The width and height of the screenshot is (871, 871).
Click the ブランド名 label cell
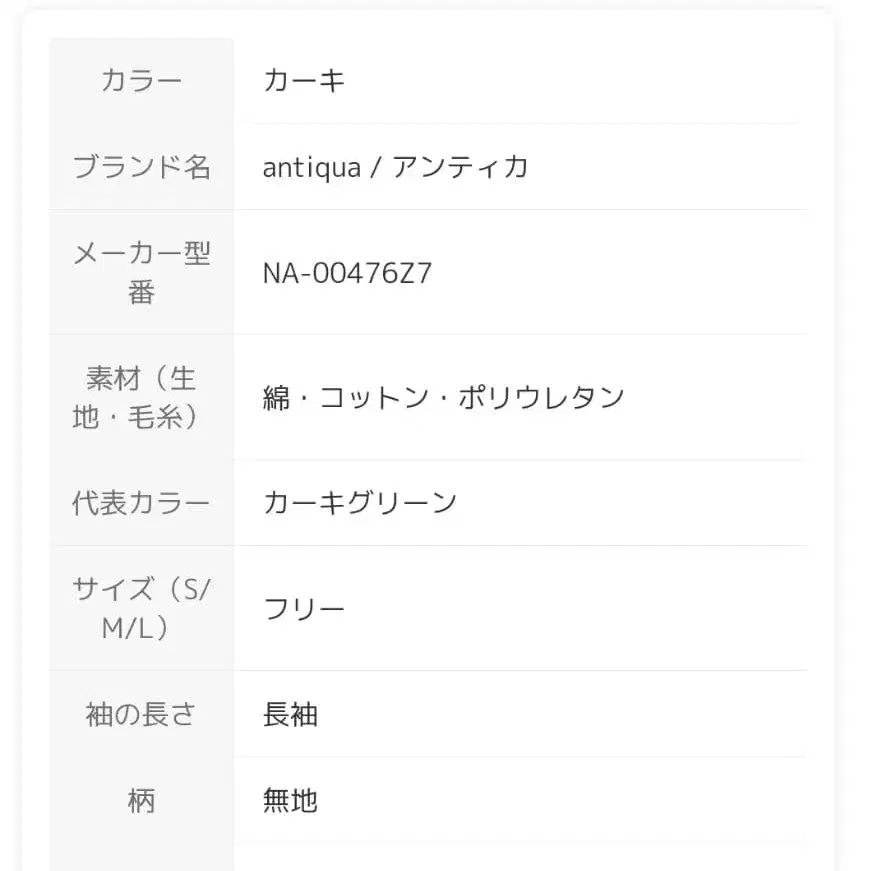pos(141,166)
